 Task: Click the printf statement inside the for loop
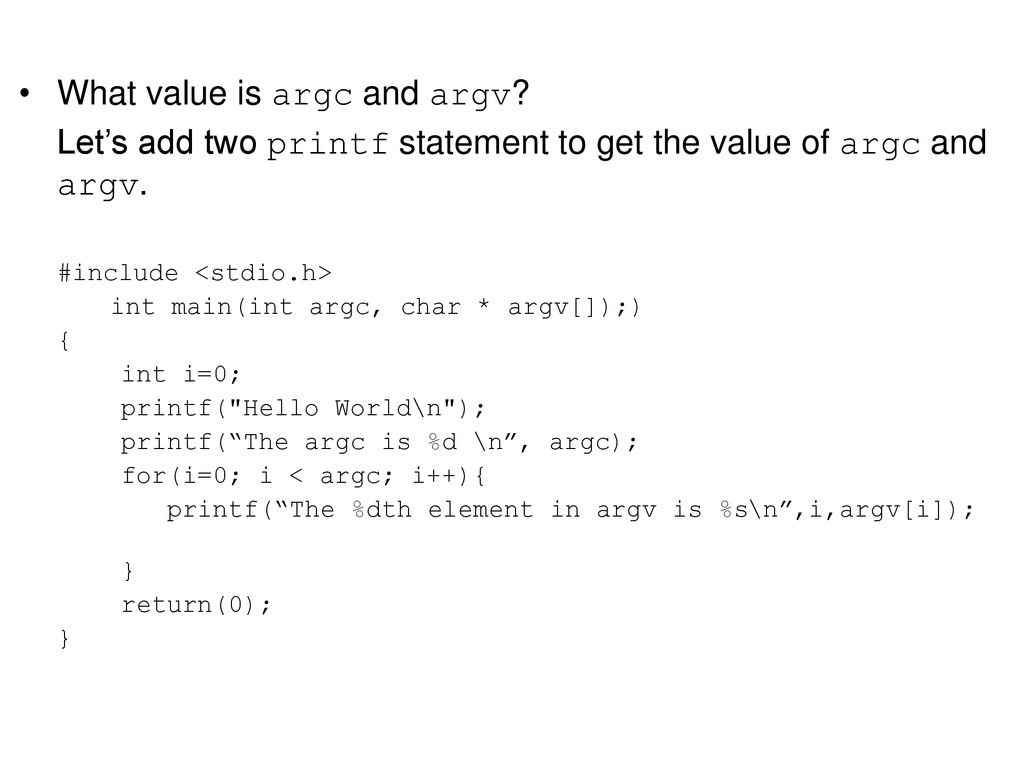570,510
